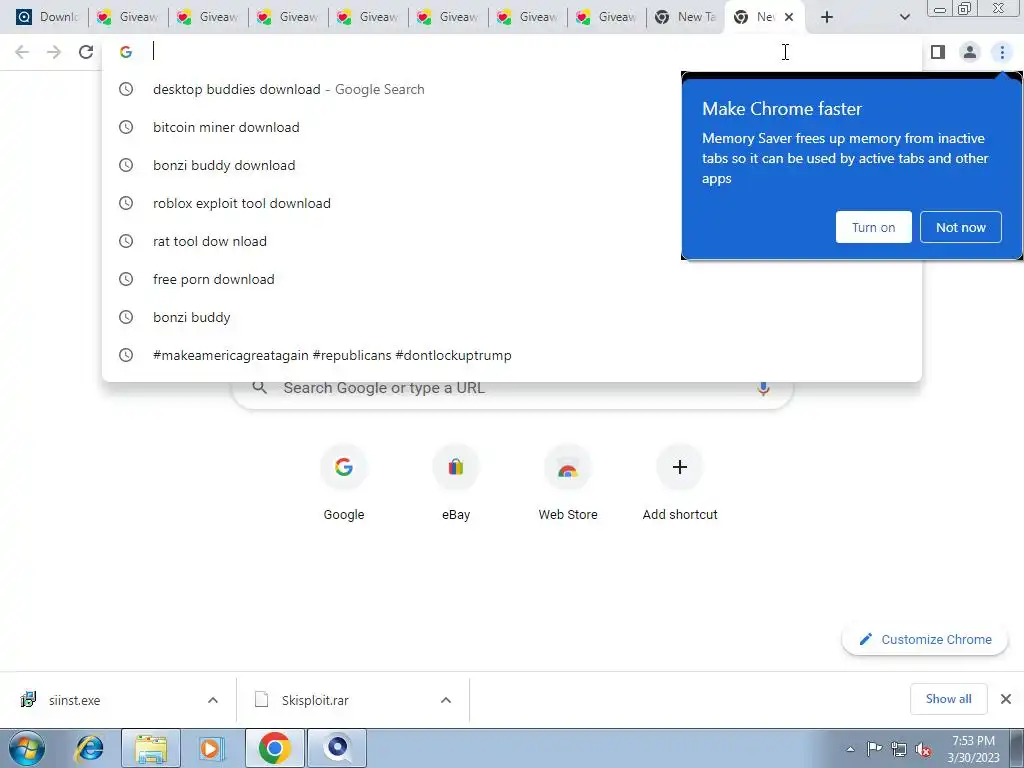
Task: Close the downloads bar with X
Action: 1006,699
